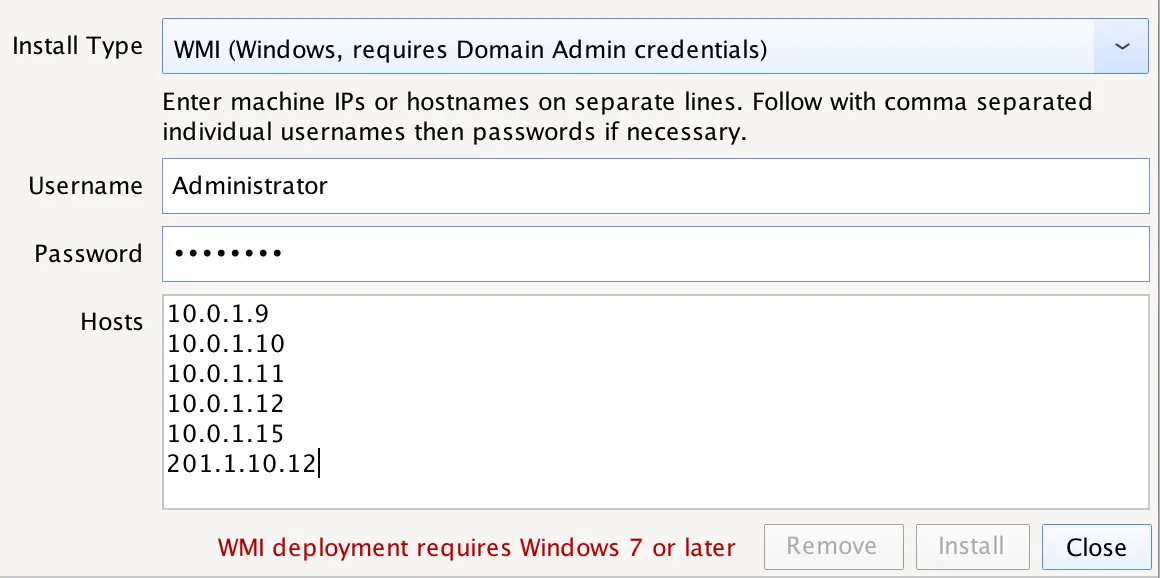Click the red WMI deployment warning text

point(477,547)
